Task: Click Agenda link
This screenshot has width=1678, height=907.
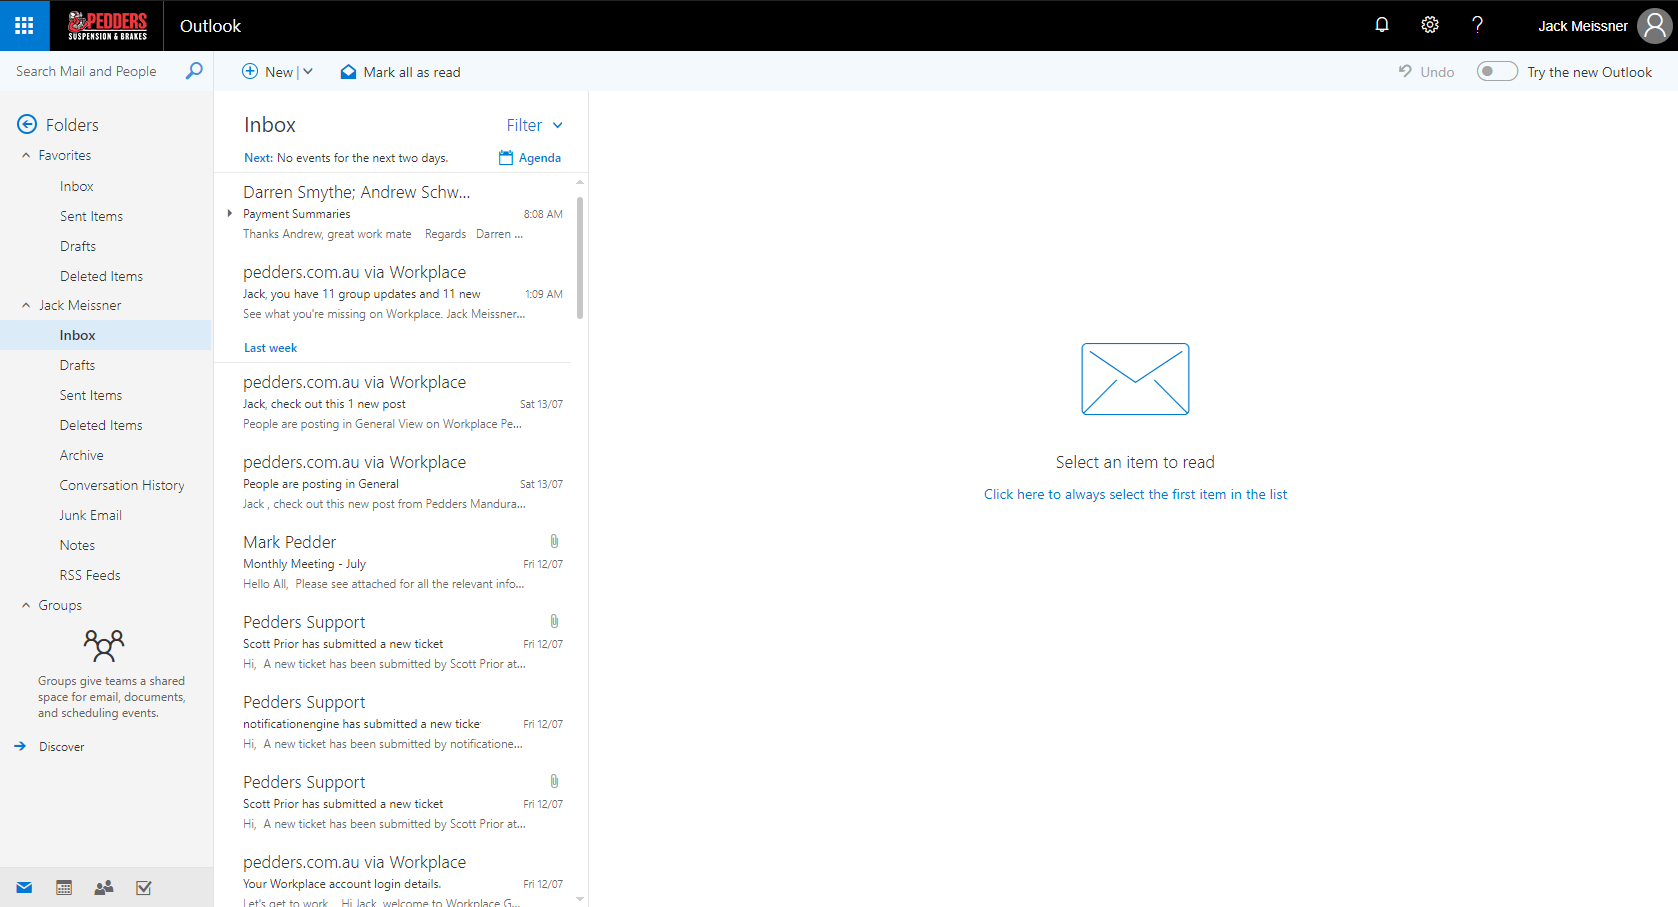Action: coord(540,158)
